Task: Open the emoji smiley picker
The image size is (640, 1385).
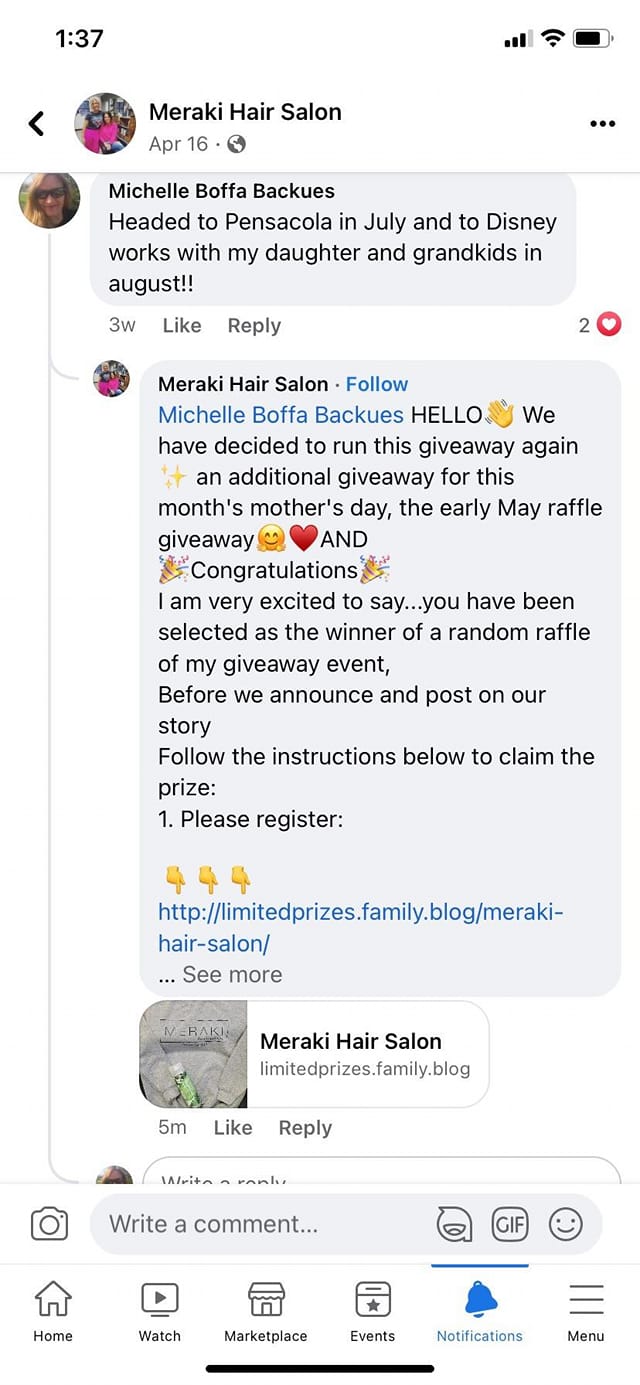Action: tap(566, 1224)
